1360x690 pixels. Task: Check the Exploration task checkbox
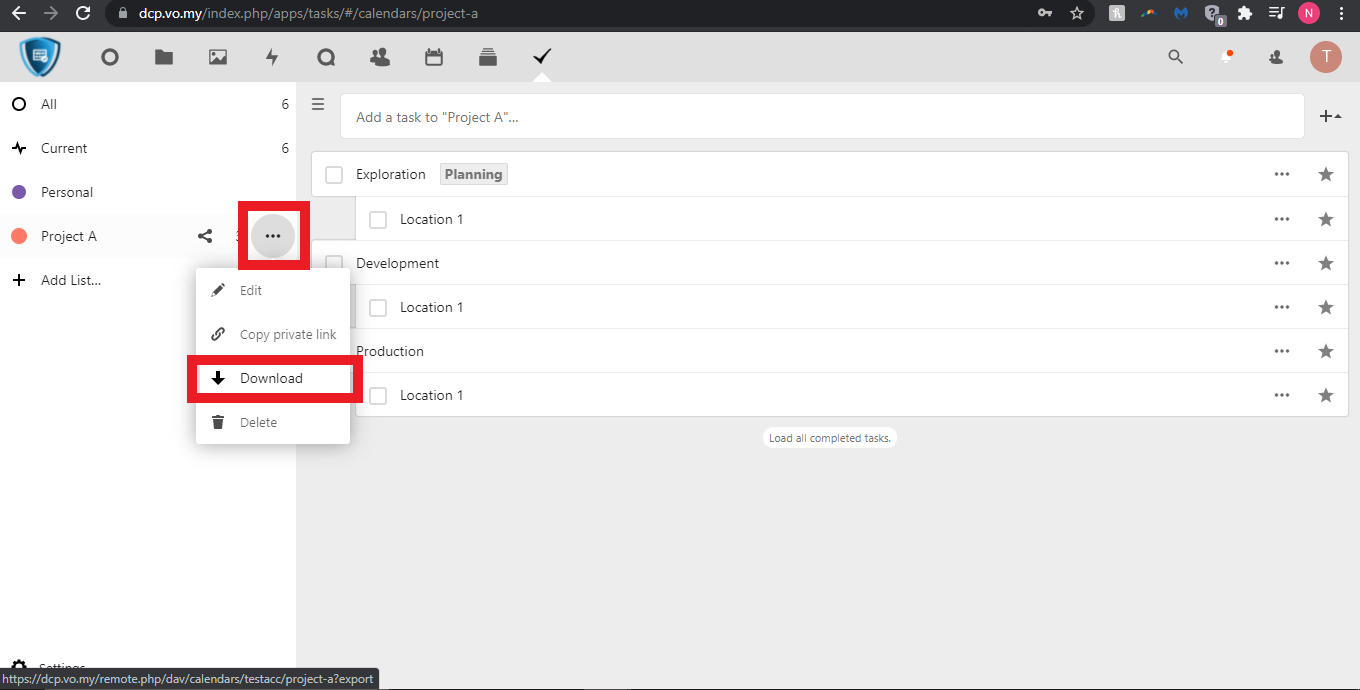point(334,175)
